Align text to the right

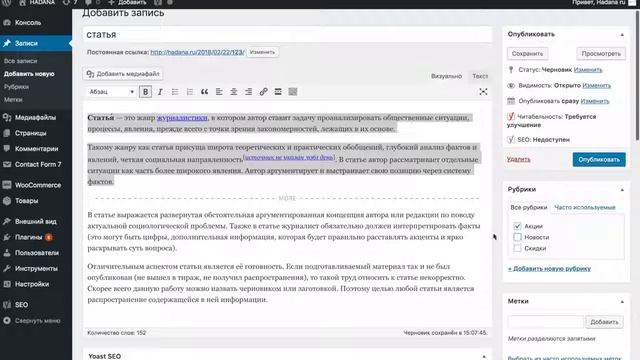249,92
